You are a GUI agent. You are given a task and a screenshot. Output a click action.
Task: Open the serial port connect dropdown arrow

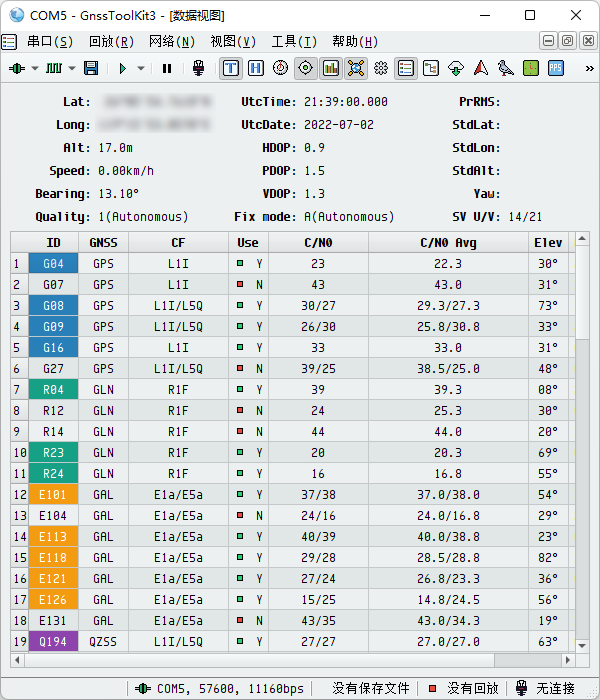click(x=35, y=68)
